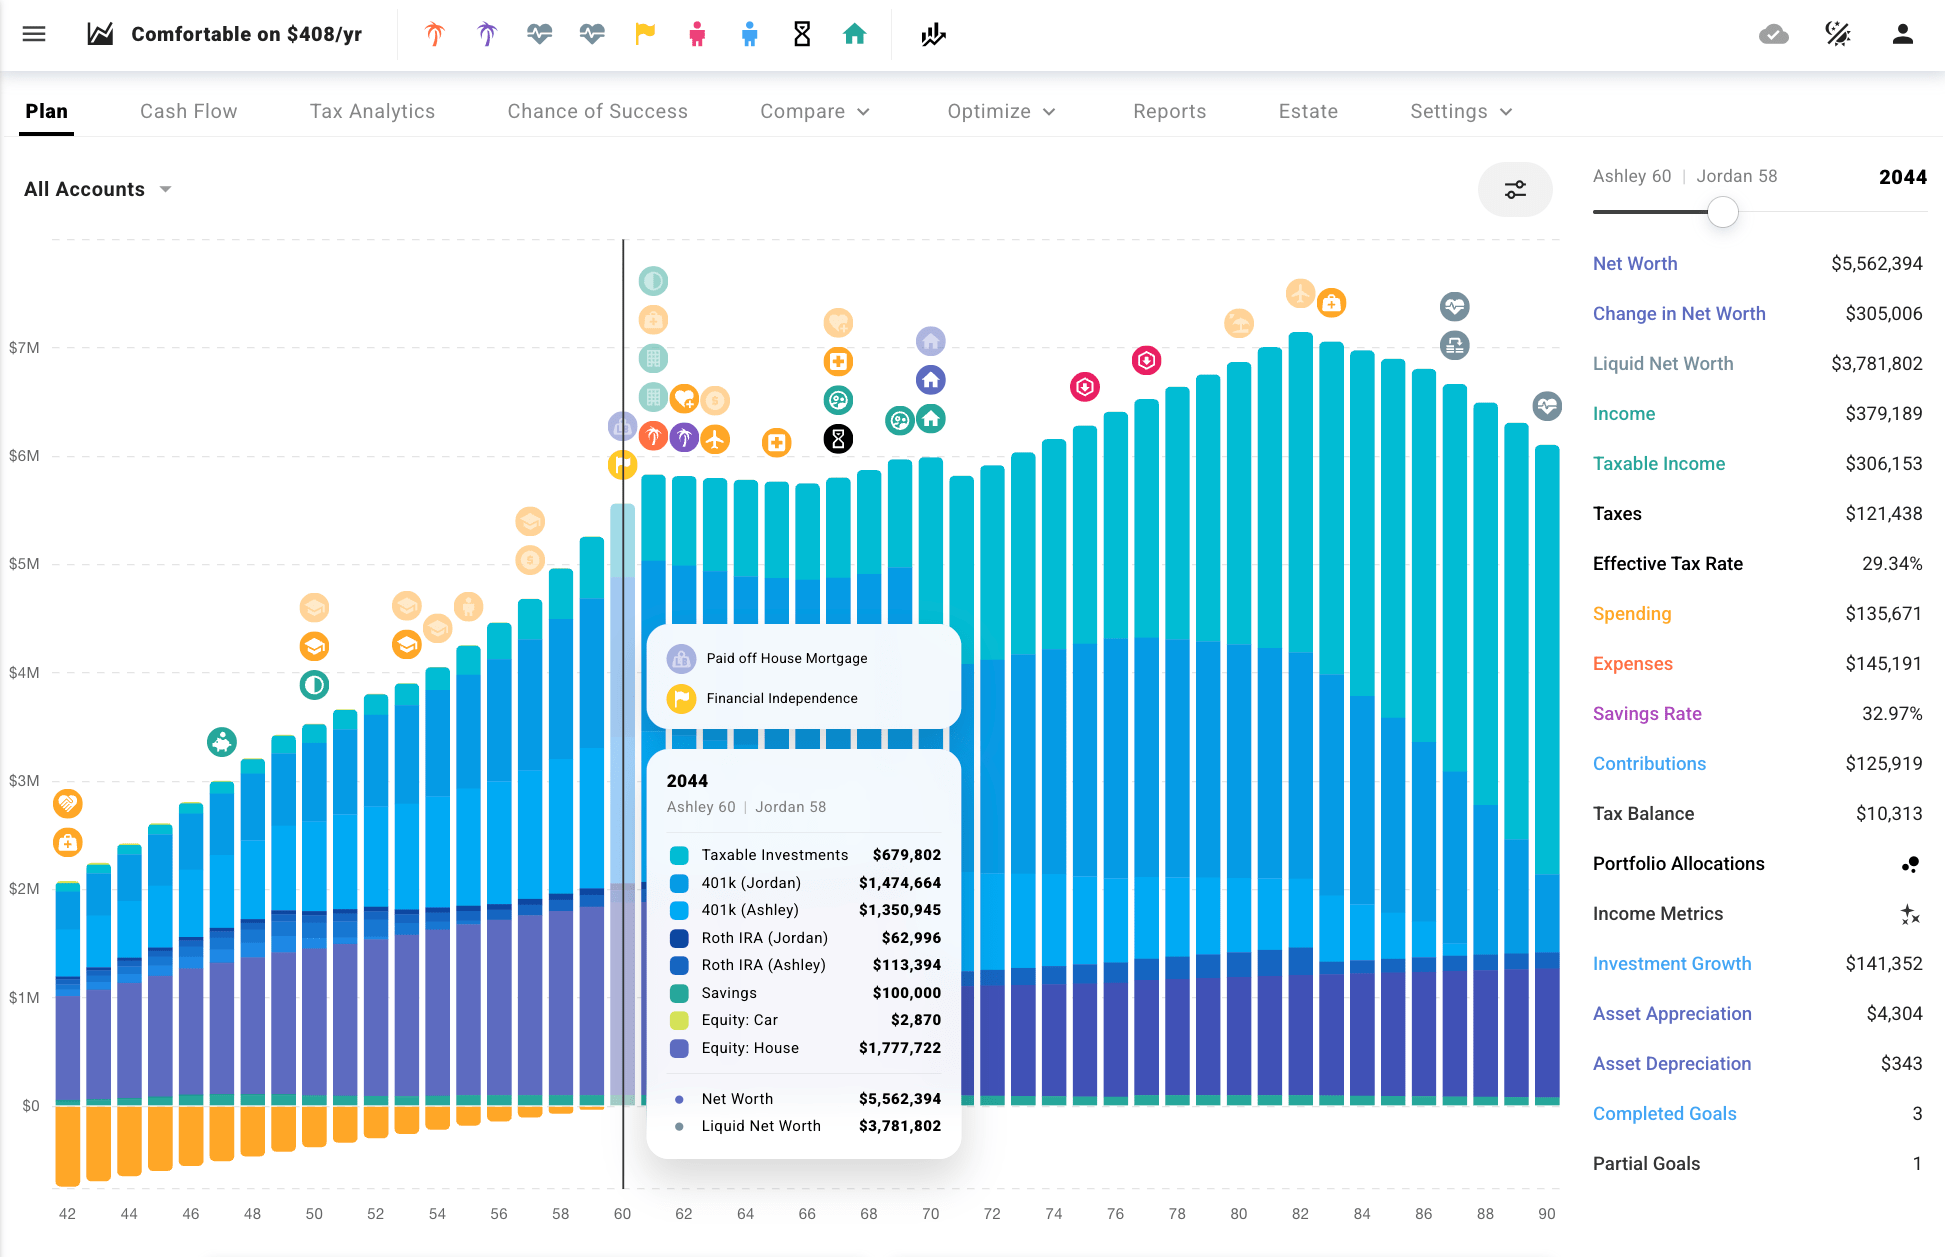This screenshot has height=1257, width=1945.
Task: Click the hourglass icon in toolbar
Action: tap(802, 34)
